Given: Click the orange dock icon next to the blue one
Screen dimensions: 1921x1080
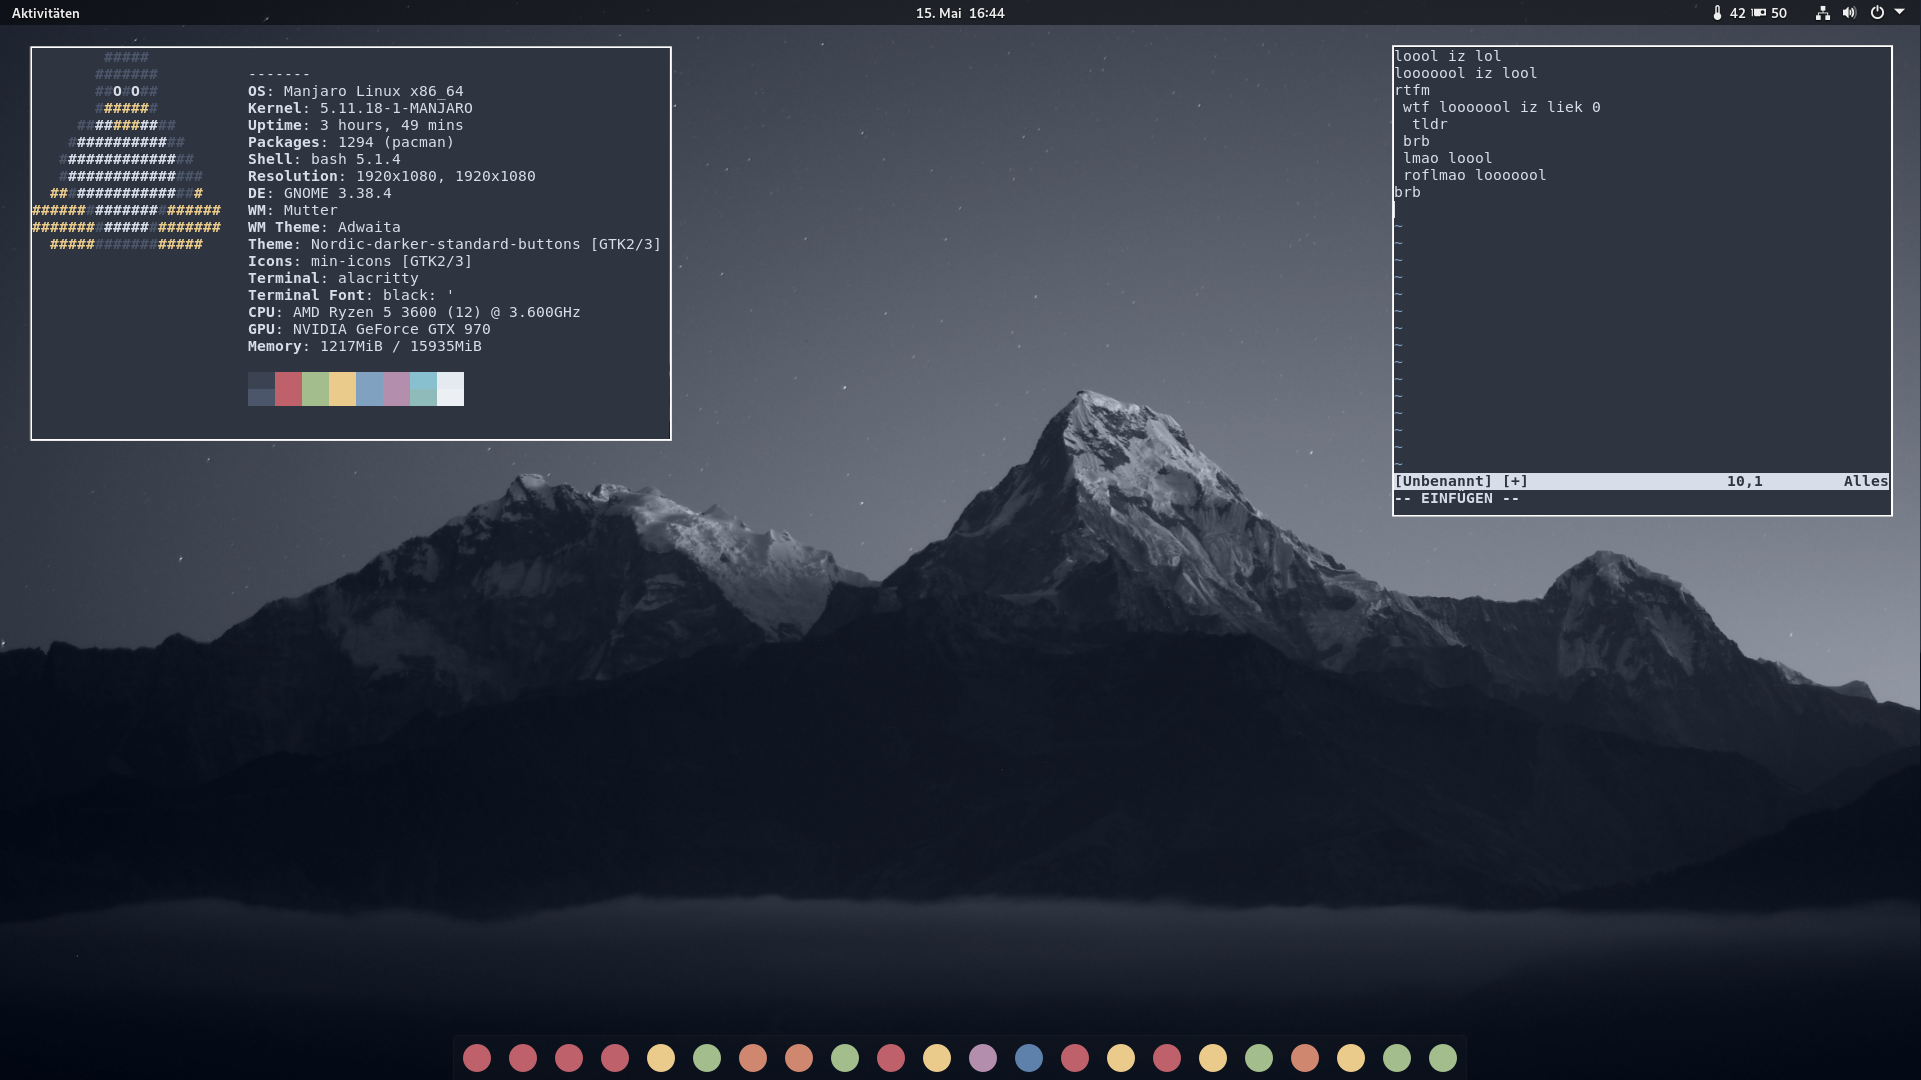Looking at the screenshot, I should click(x=798, y=1057).
